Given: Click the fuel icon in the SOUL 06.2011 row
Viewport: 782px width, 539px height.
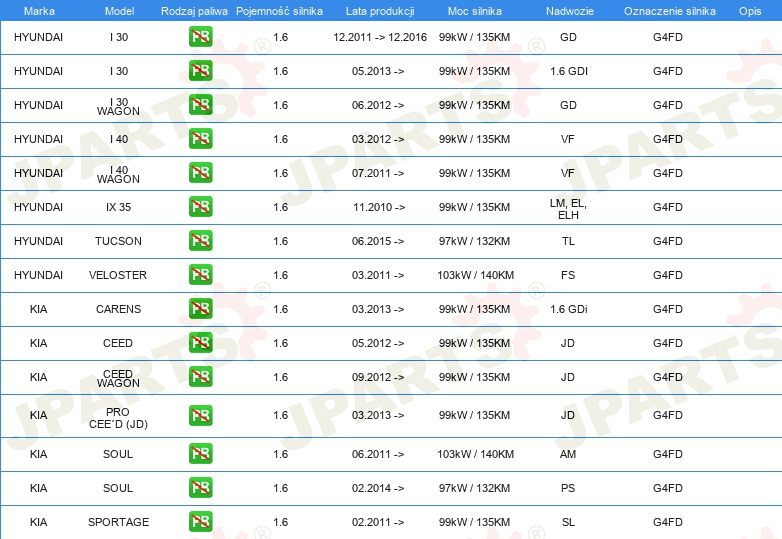Looking at the screenshot, I should [200, 454].
